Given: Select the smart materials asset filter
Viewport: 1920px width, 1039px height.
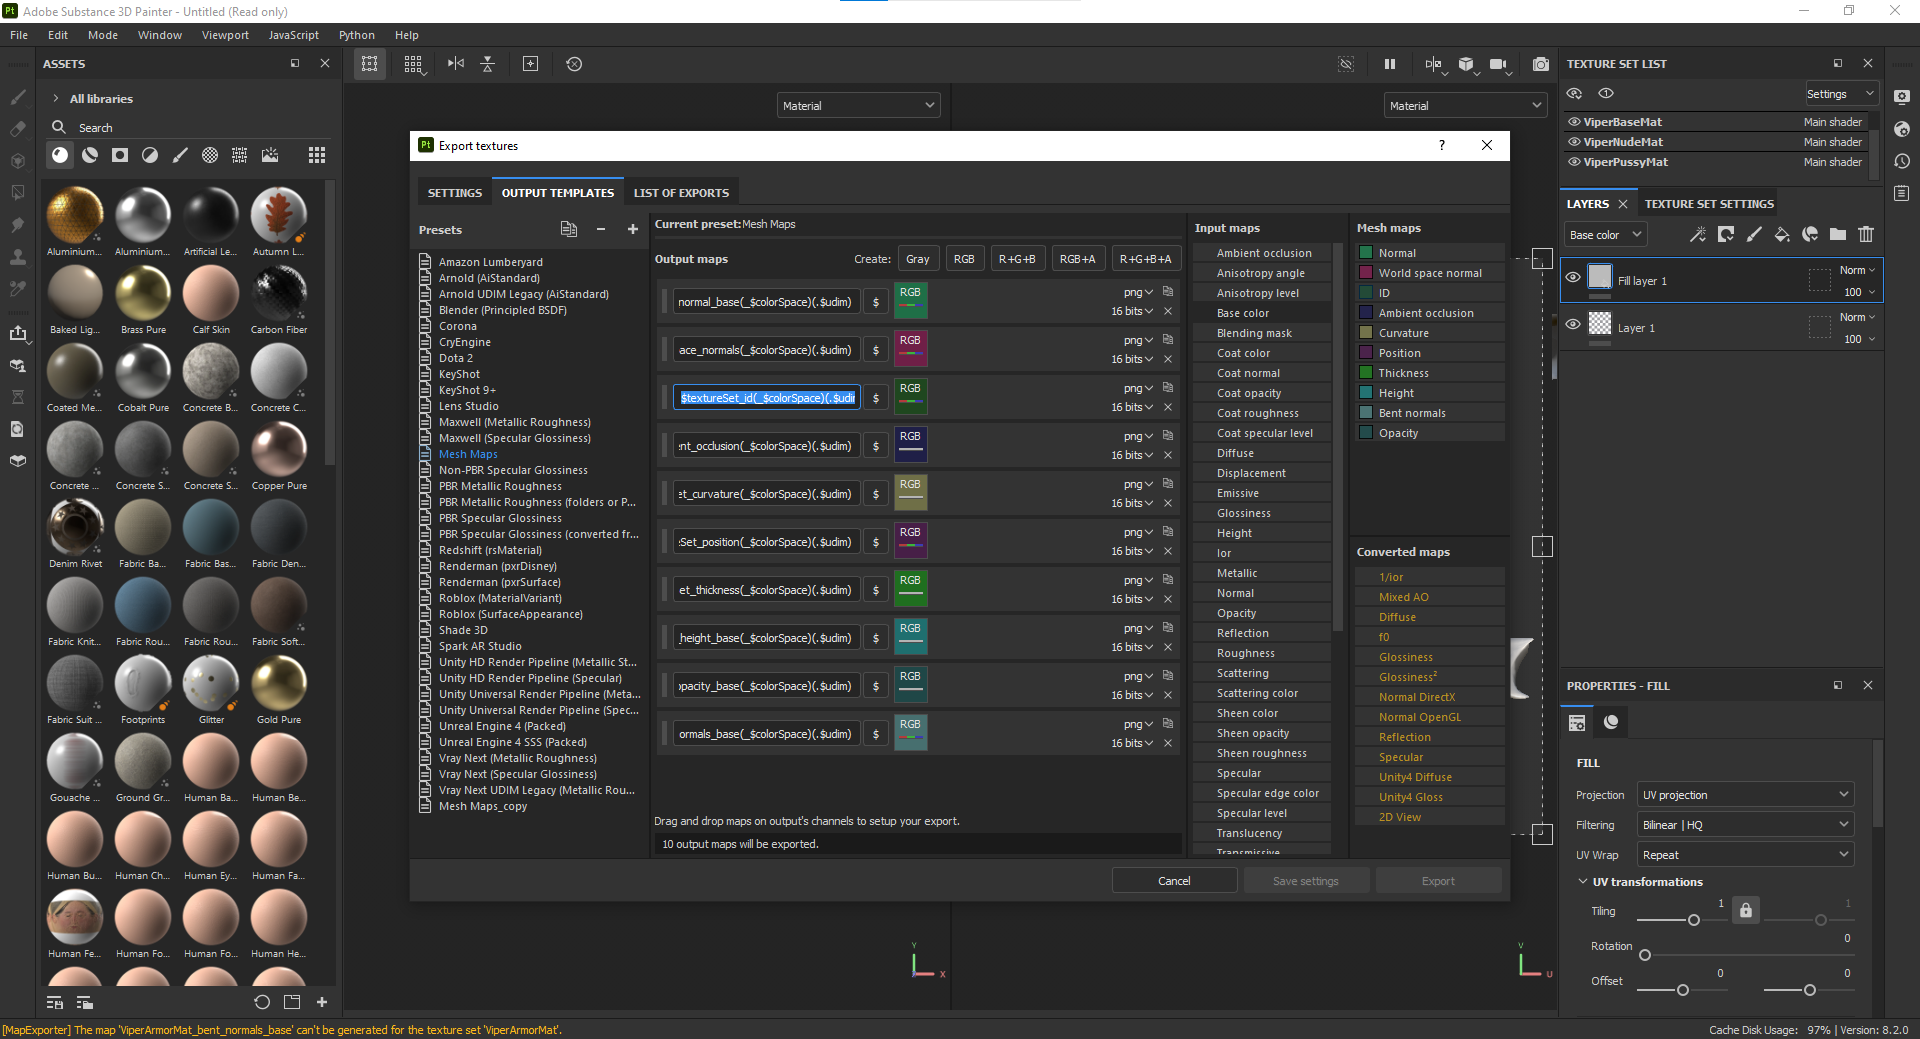Looking at the screenshot, I should pyautogui.click(x=90, y=155).
